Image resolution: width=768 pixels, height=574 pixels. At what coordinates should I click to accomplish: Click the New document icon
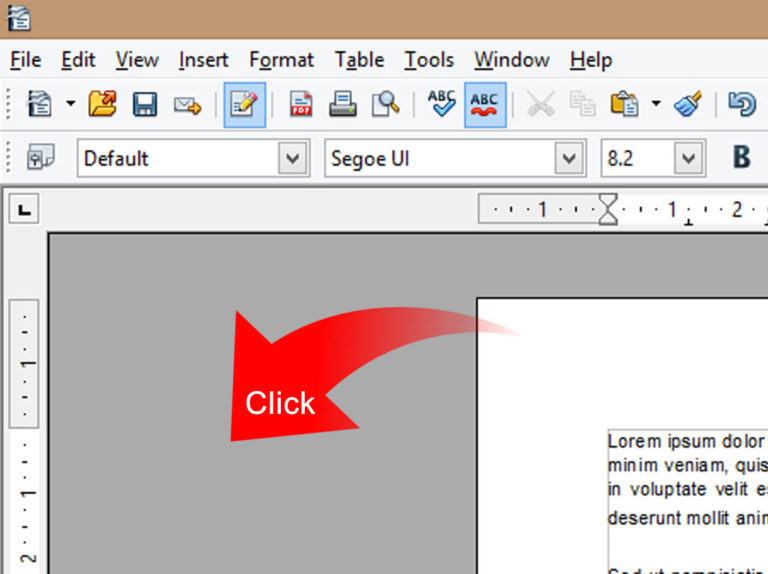click(x=39, y=104)
